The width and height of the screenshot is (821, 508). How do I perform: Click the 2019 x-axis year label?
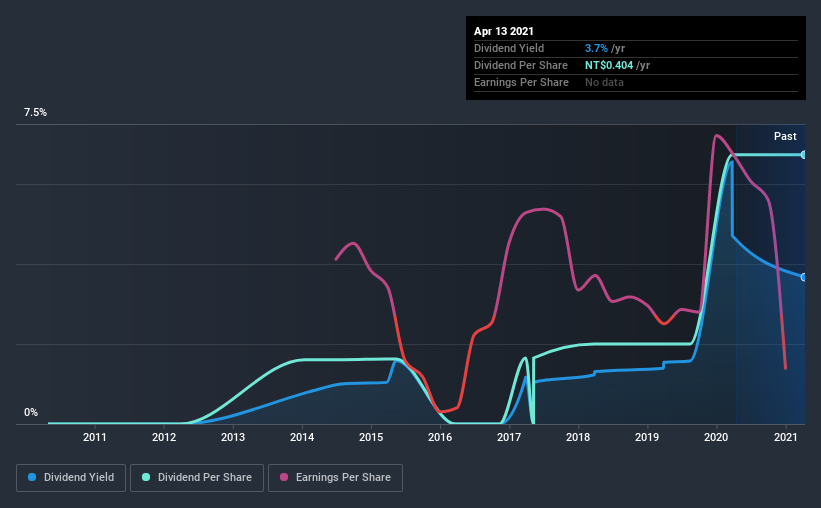[647, 437]
